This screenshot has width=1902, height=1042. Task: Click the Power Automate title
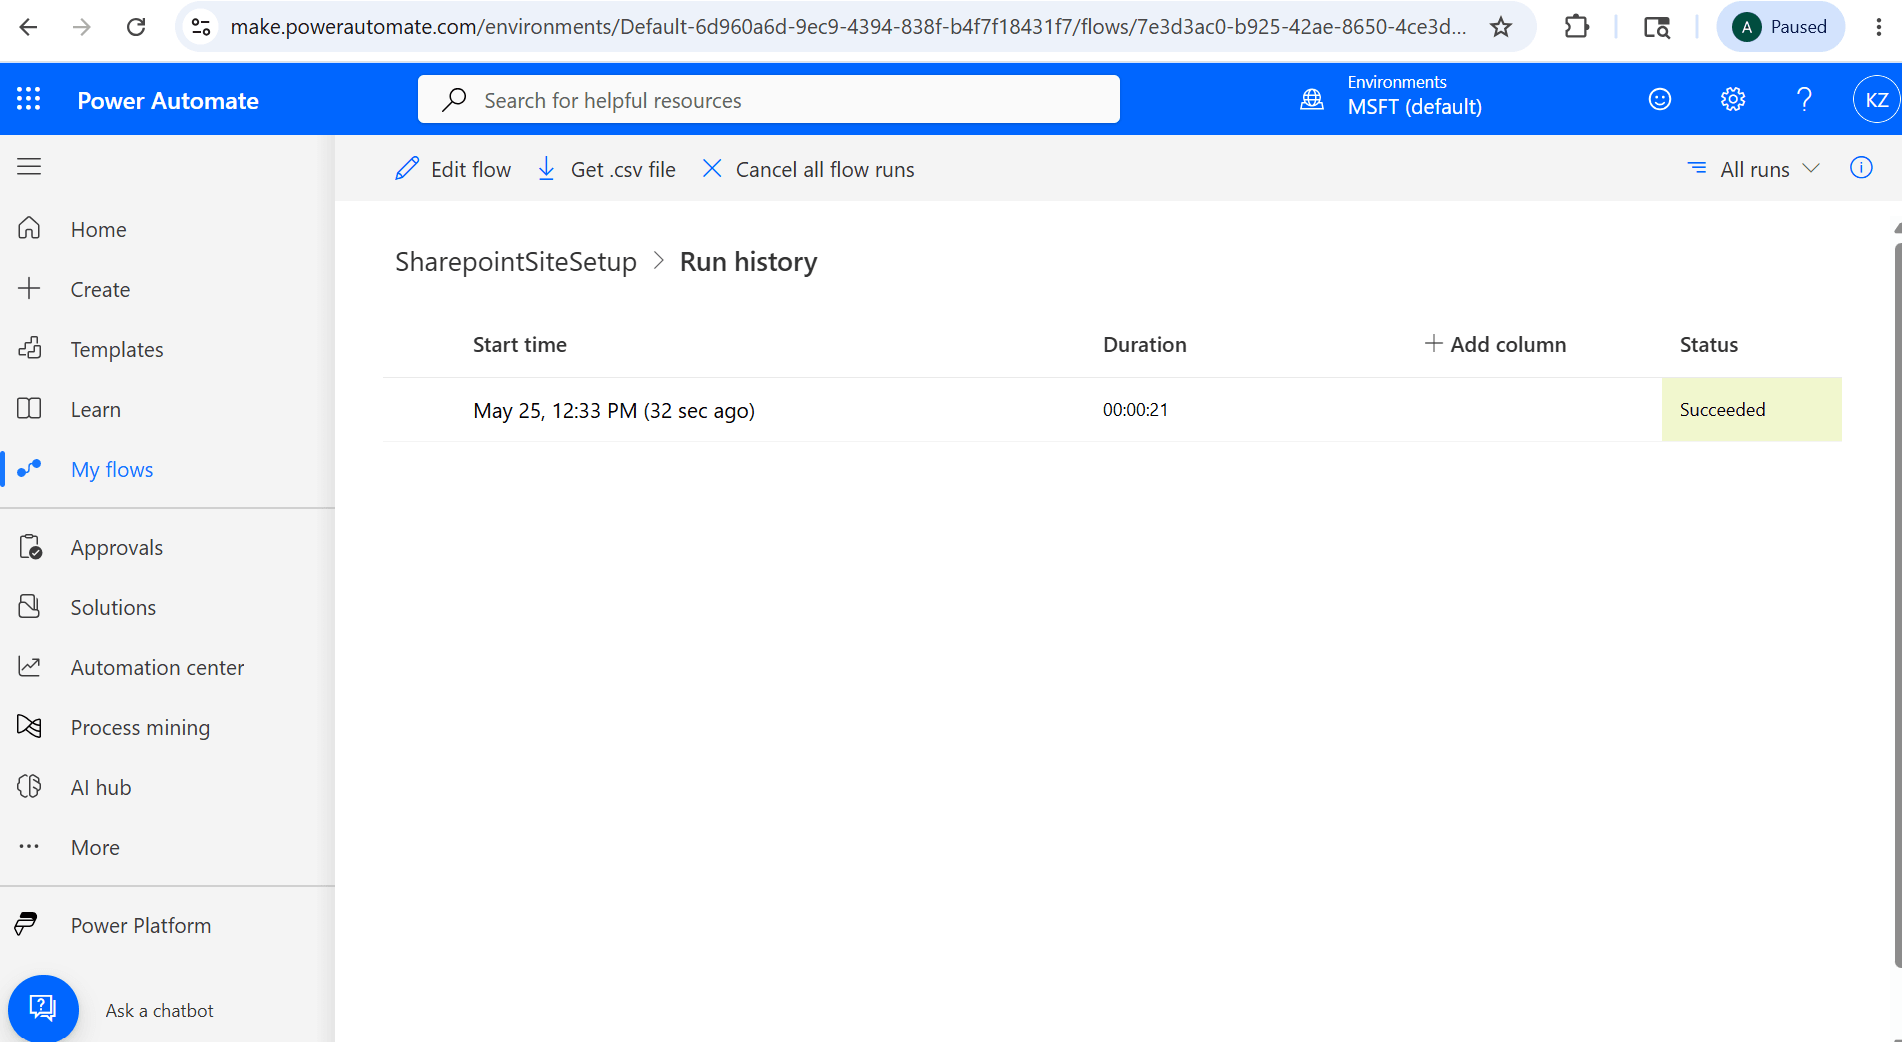pyautogui.click(x=168, y=100)
